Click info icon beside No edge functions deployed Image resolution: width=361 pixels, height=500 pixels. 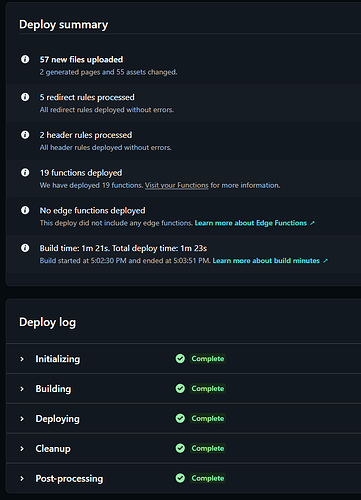pyautogui.click(x=25, y=210)
